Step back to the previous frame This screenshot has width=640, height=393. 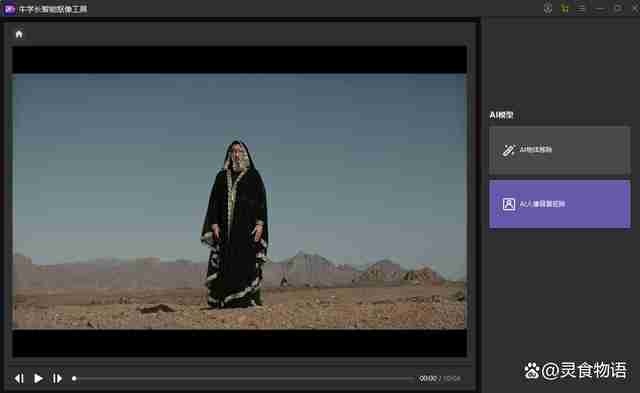coord(19,378)
